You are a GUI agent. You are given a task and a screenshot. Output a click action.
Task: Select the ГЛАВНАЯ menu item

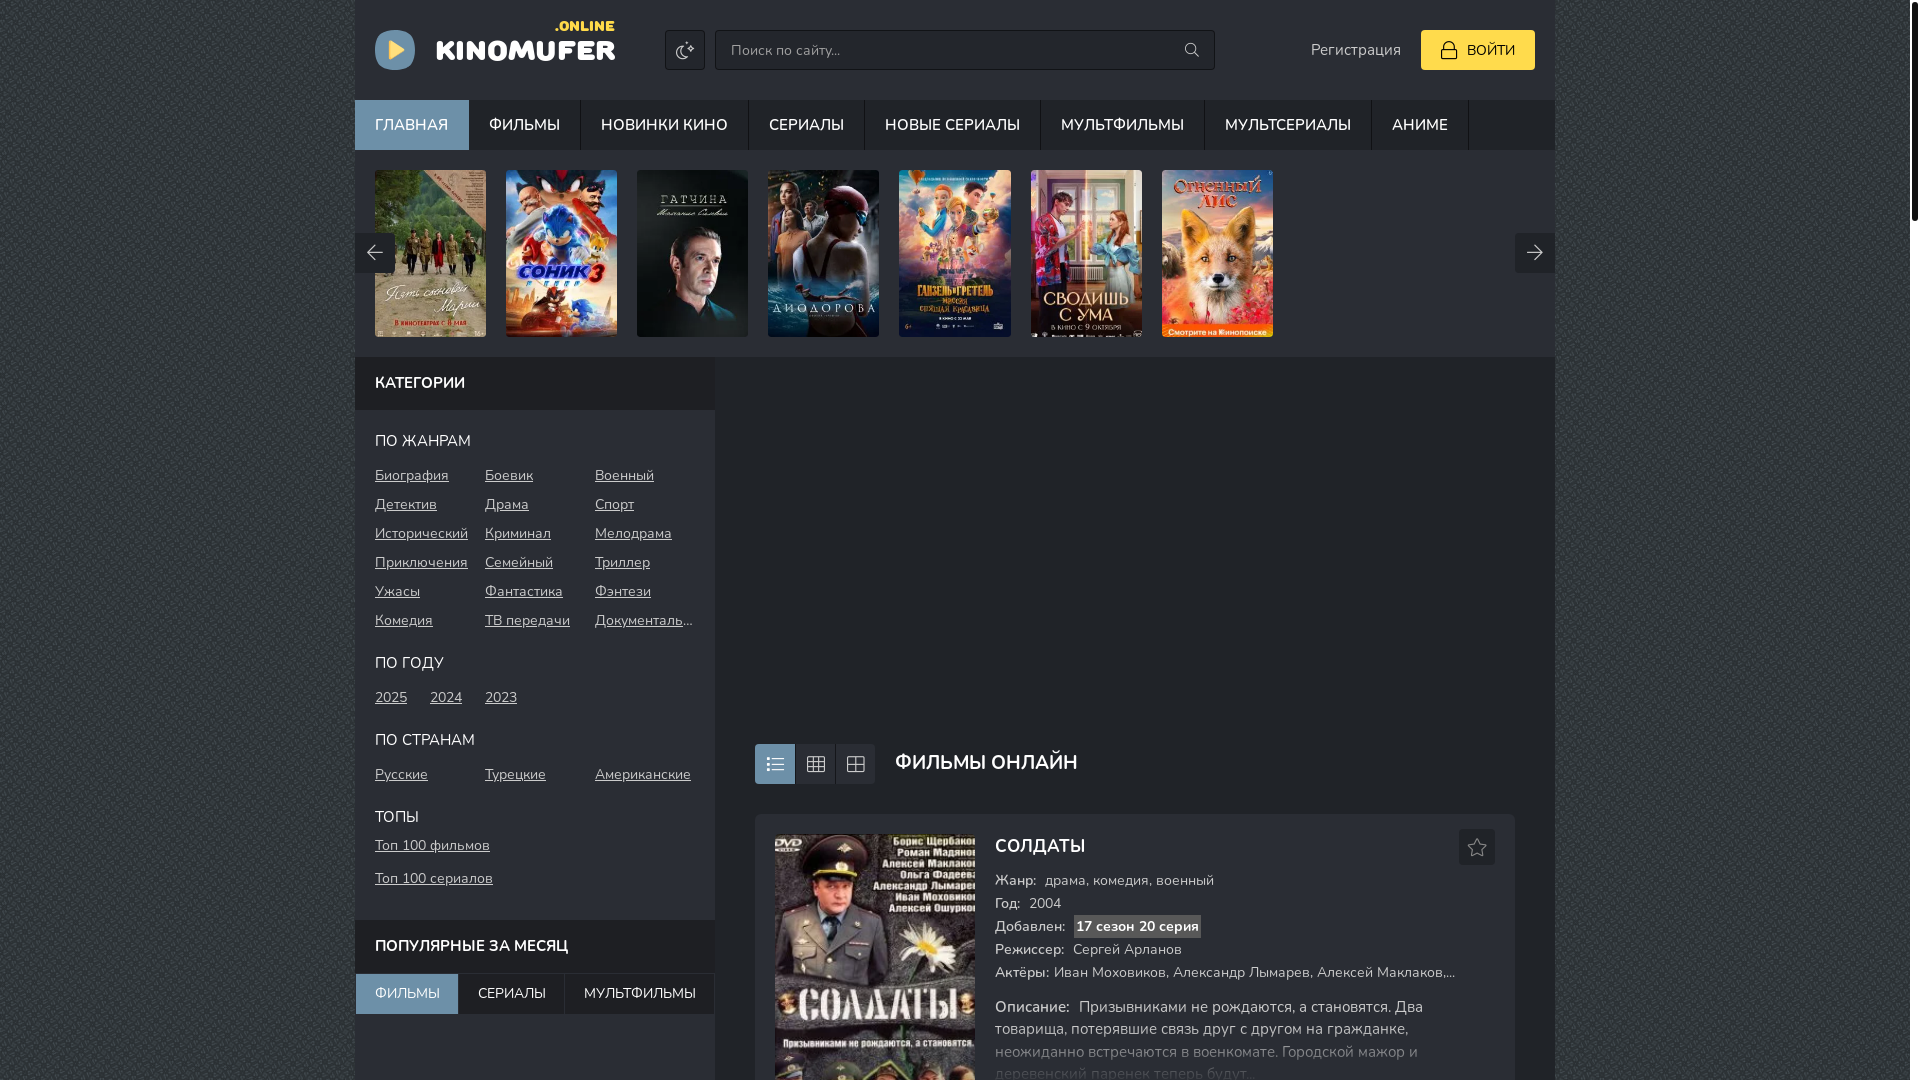click(x=411, y=125)
